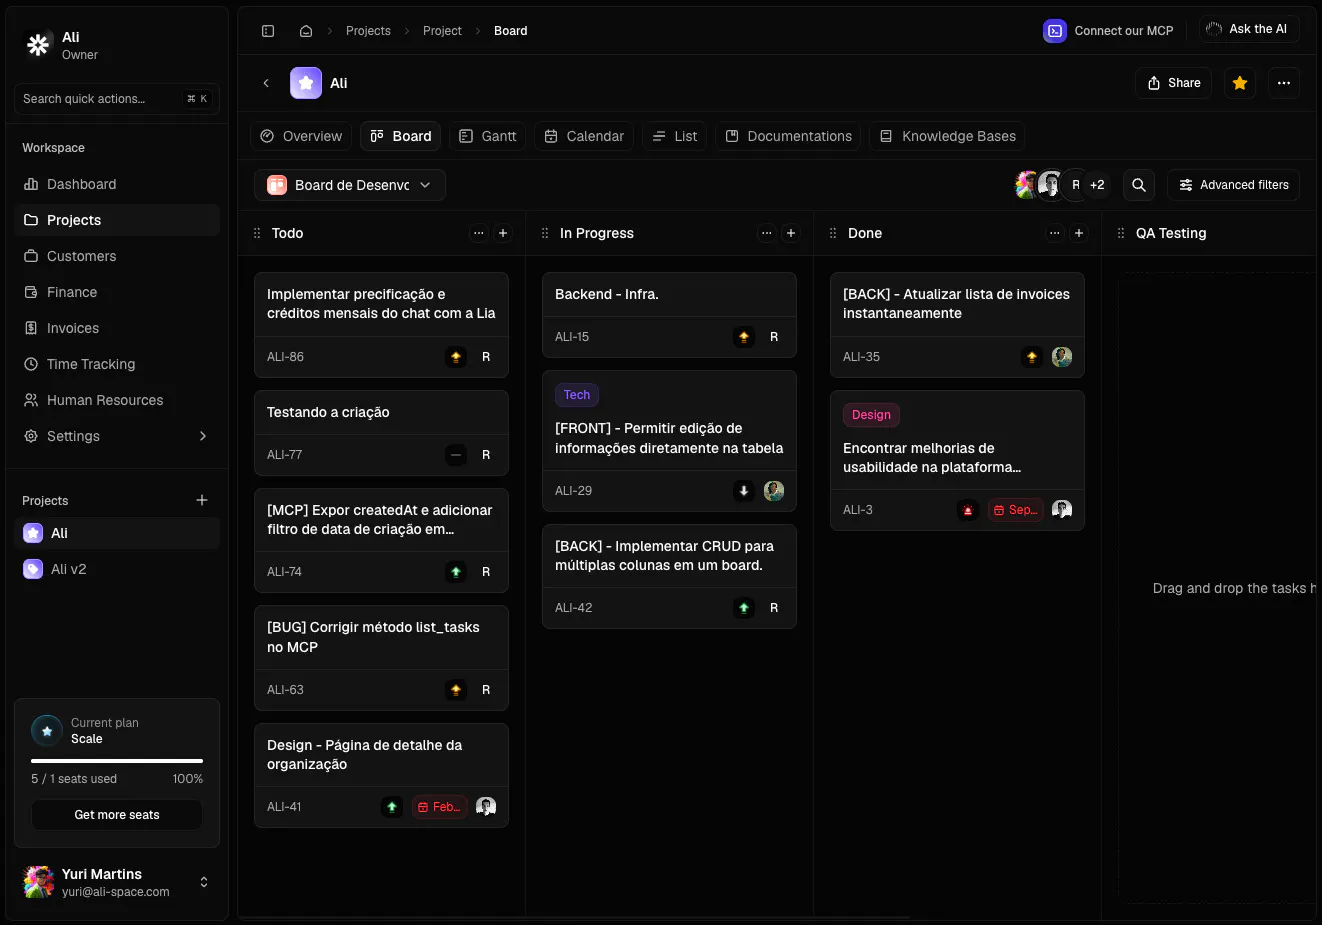Grab the In Progress column drag handle
Viewport: 1322px width, 925px height.
545,233
